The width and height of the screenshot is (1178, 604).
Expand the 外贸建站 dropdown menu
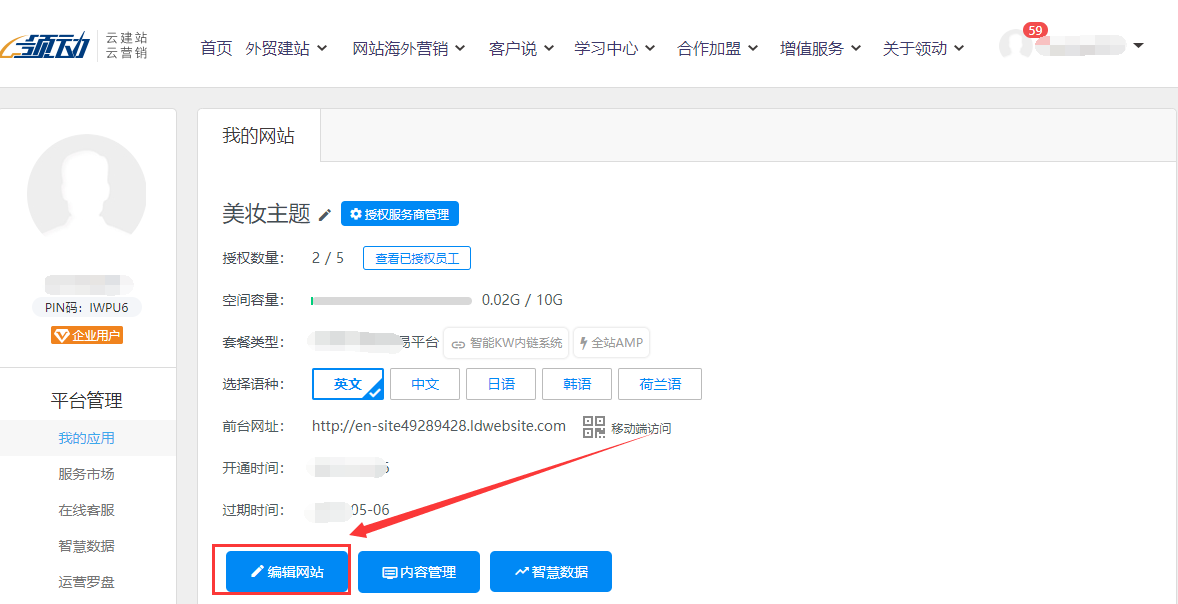pos(286,48)
